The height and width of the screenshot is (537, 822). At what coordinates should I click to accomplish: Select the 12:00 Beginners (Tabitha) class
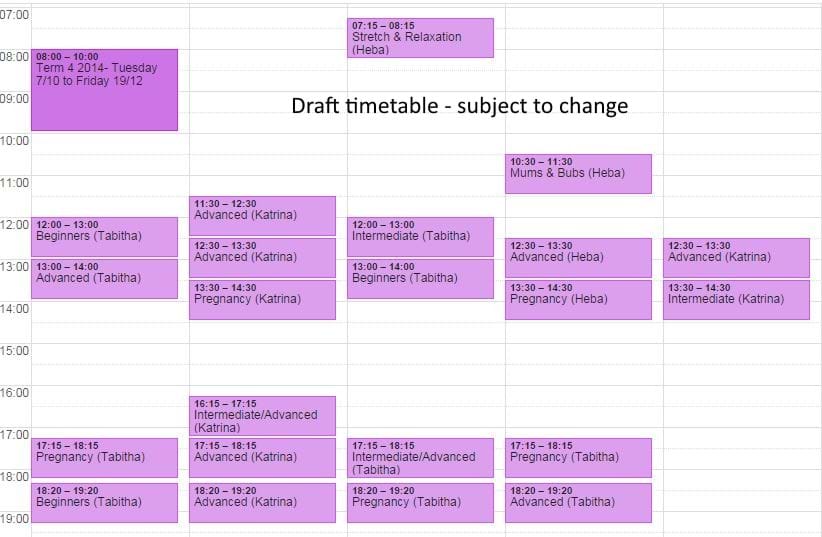[104, 237]
